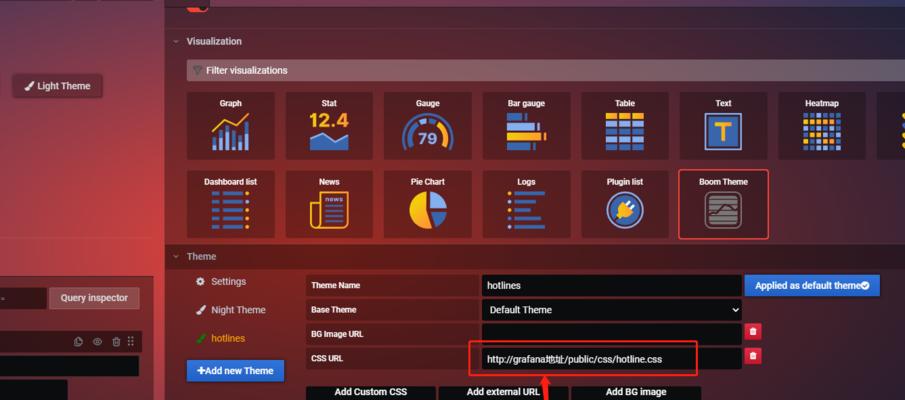Choose the Heatmap visualization
The image size is (905, 400).
(821, 126)
